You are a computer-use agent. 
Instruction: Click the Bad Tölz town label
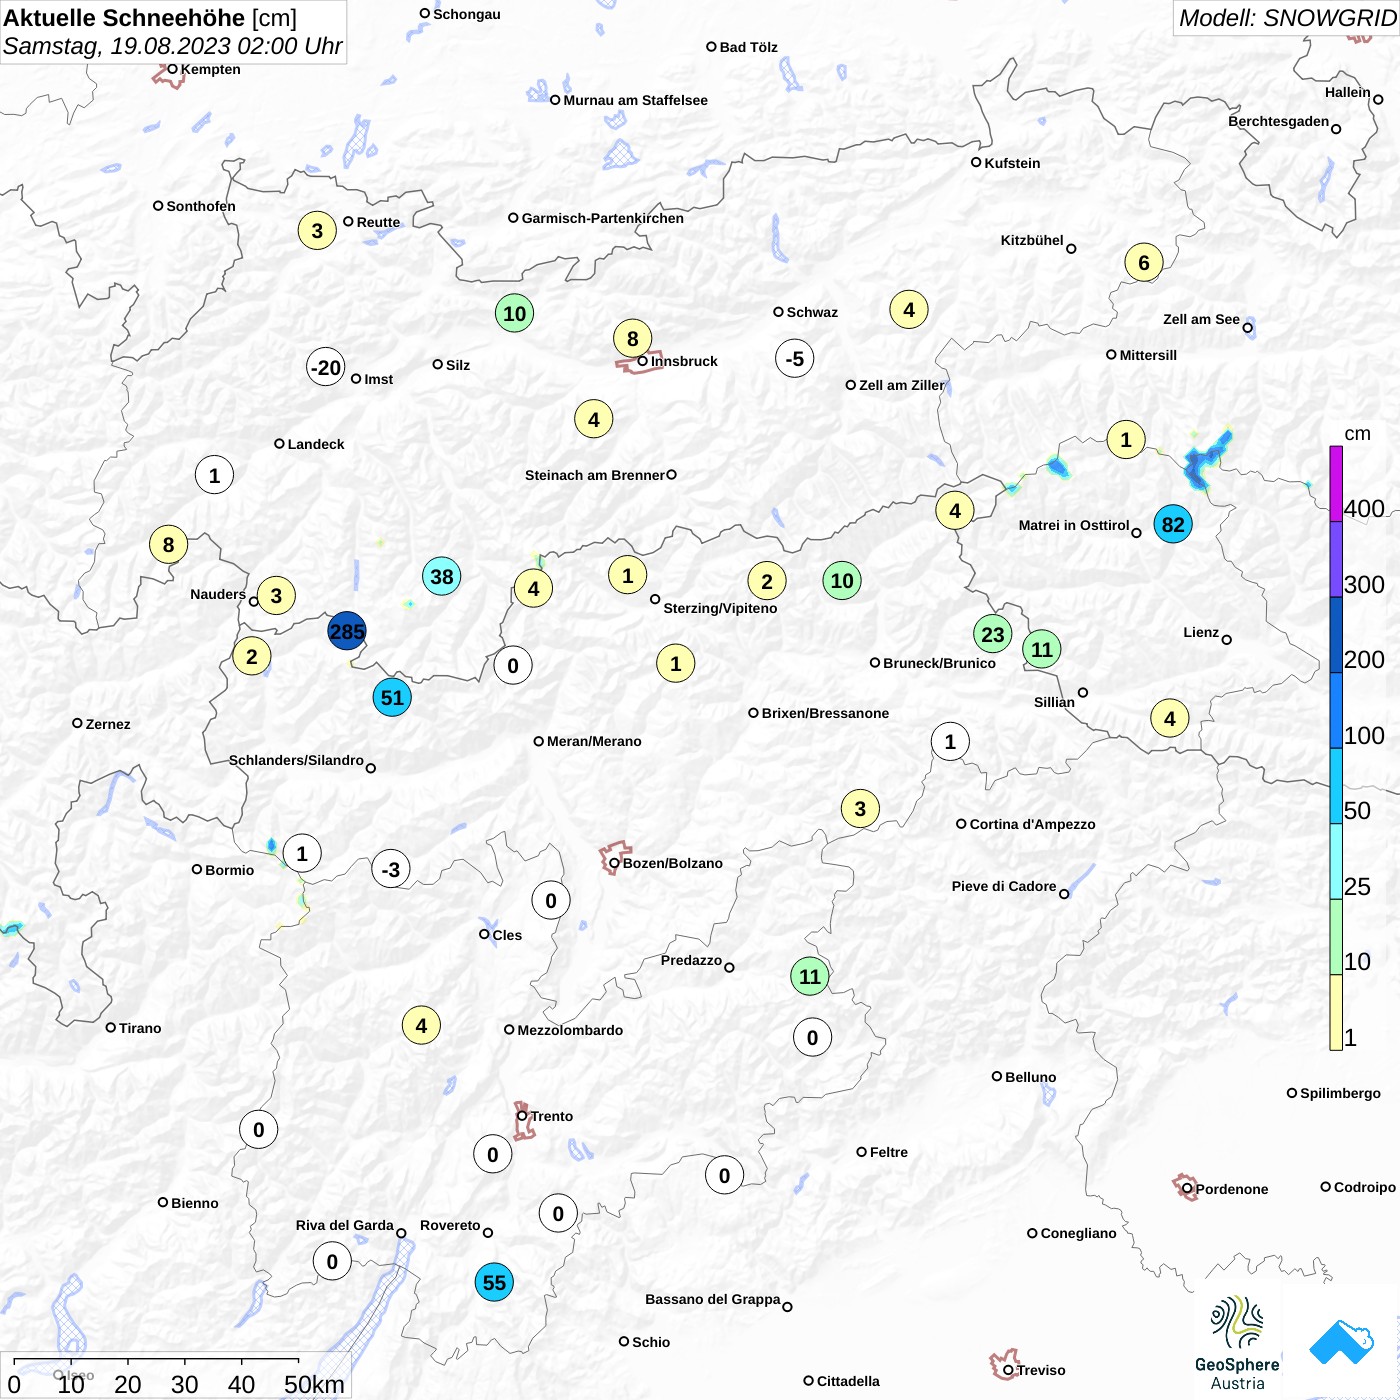pos(748,47)
